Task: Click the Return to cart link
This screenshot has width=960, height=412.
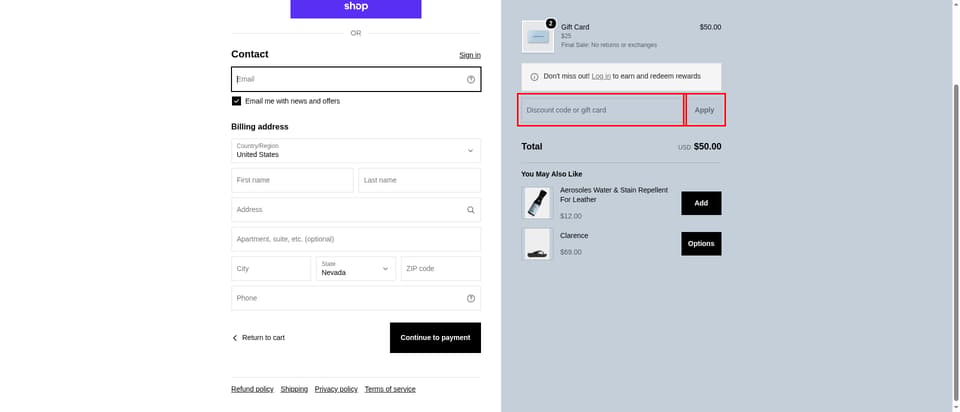Action: point(263,338)
